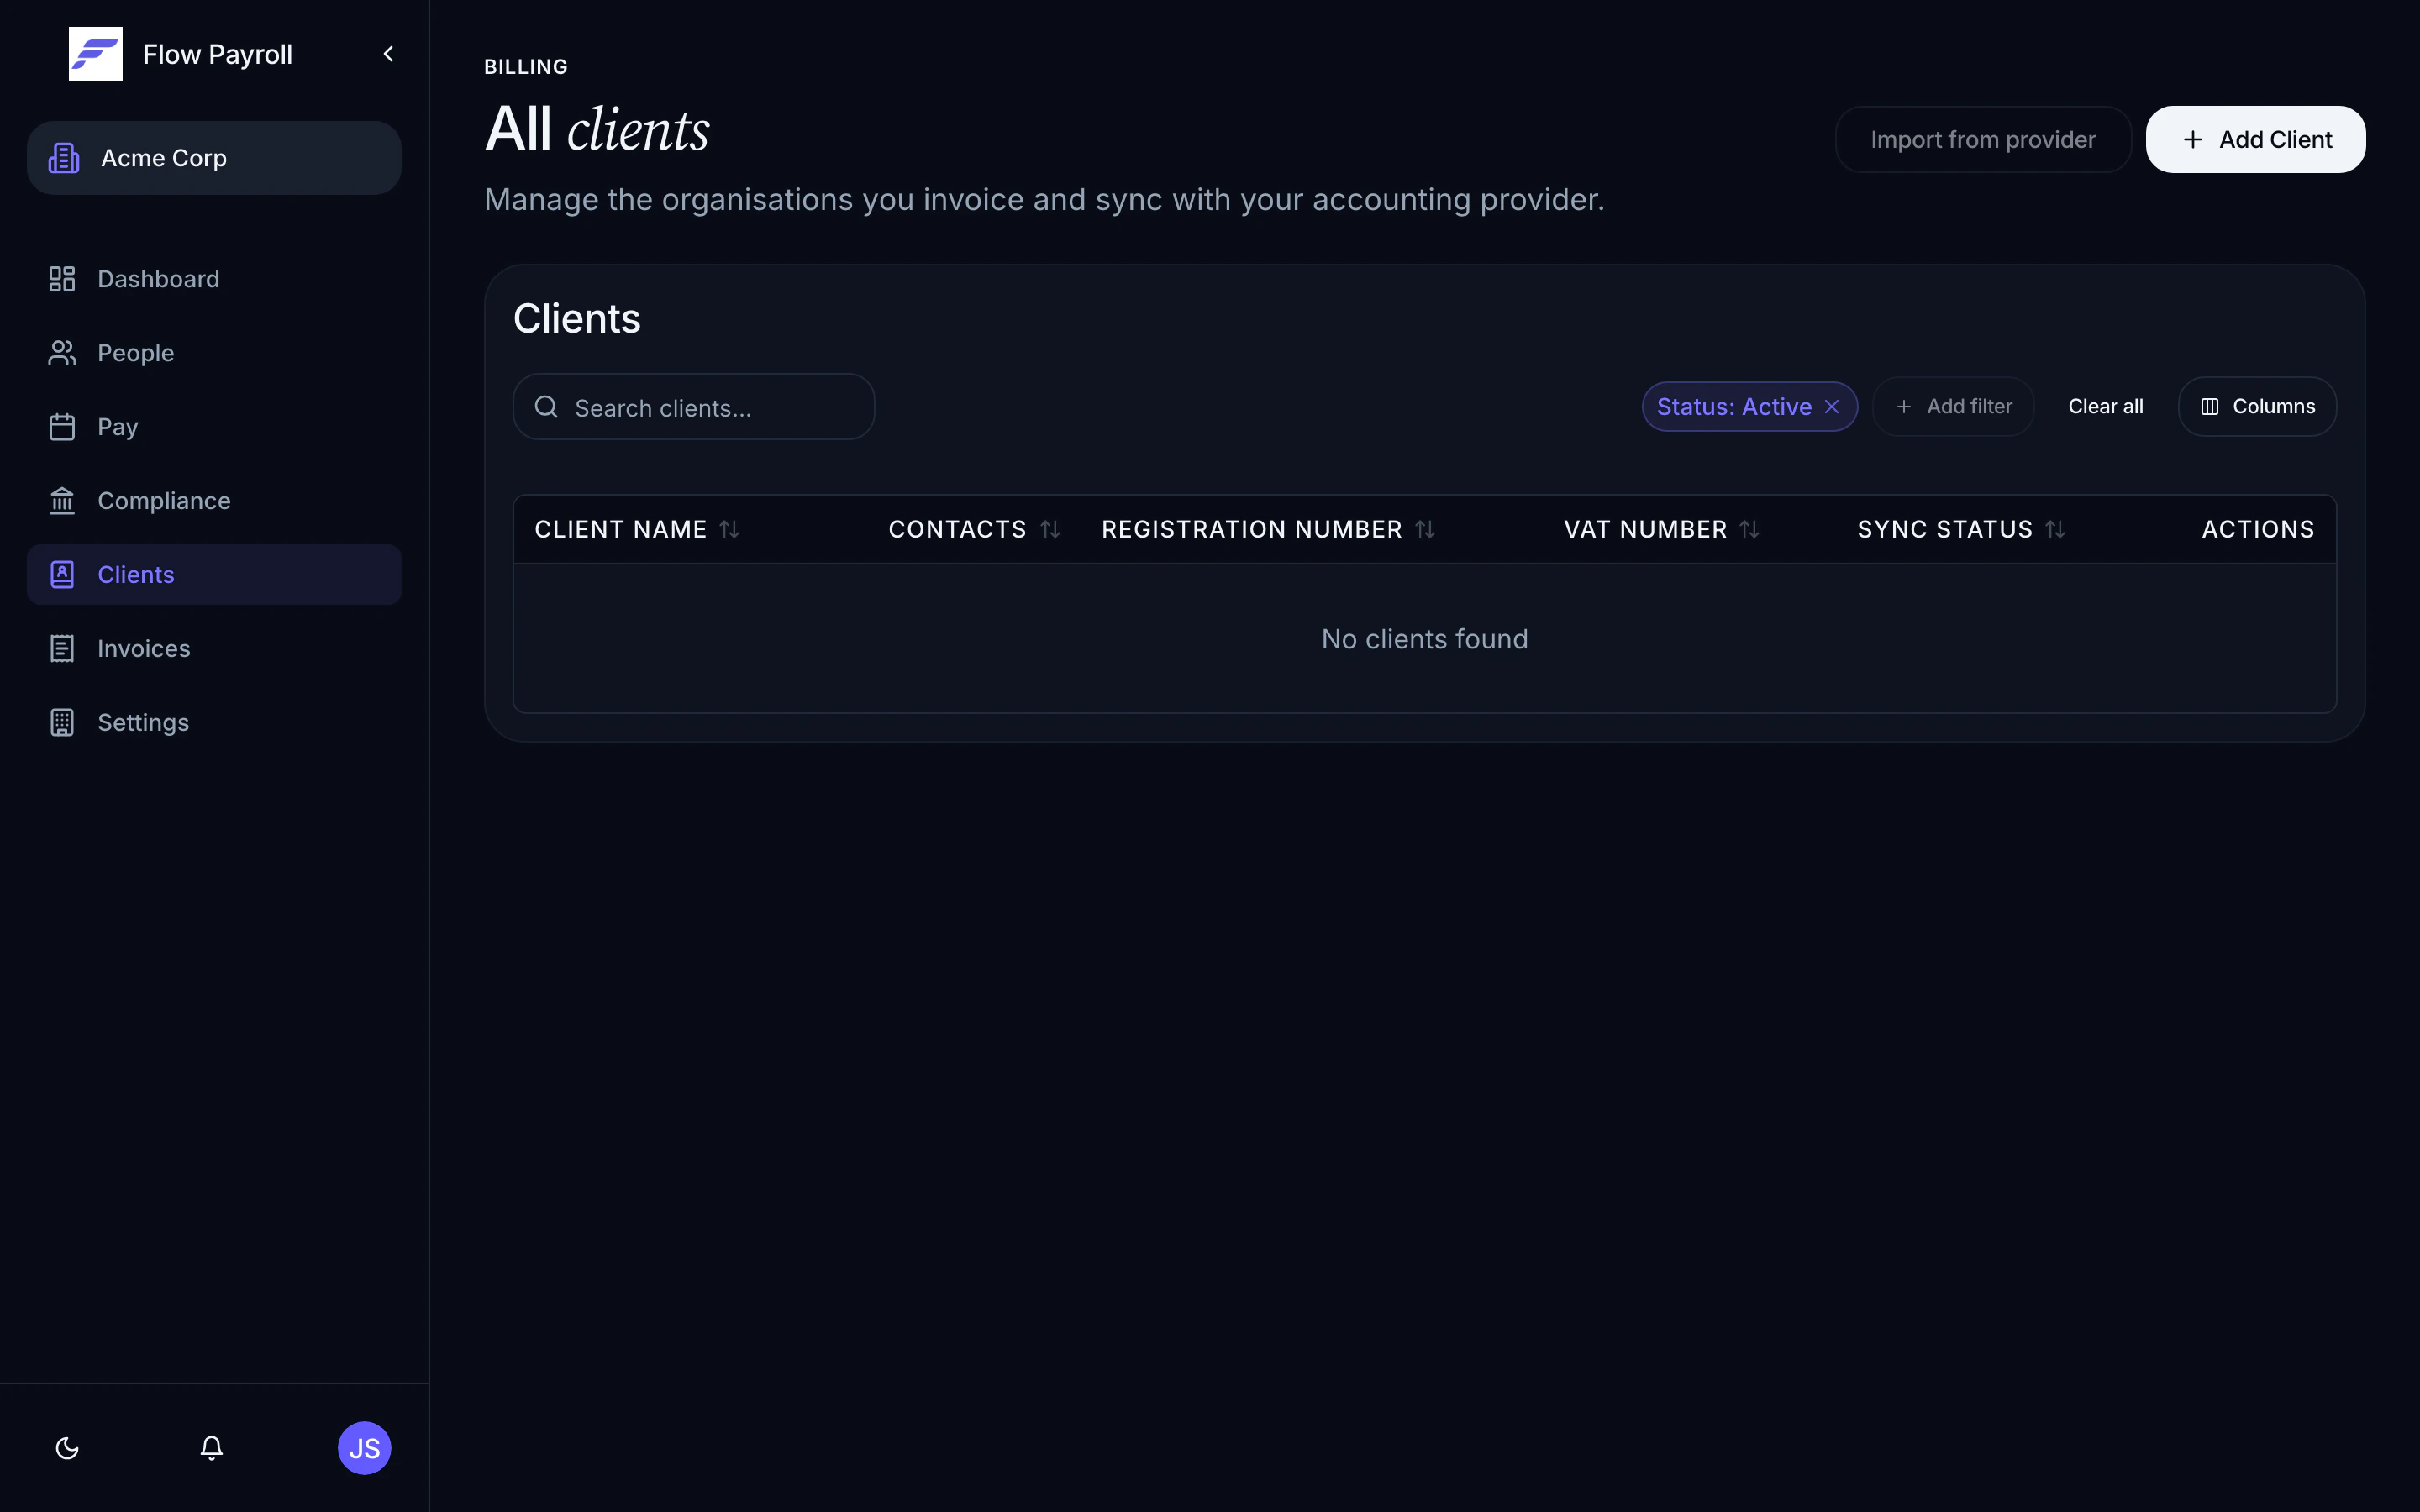Select the Clients sidebar item
The image size is (2420, 1512).
click(x=214, y=575)
